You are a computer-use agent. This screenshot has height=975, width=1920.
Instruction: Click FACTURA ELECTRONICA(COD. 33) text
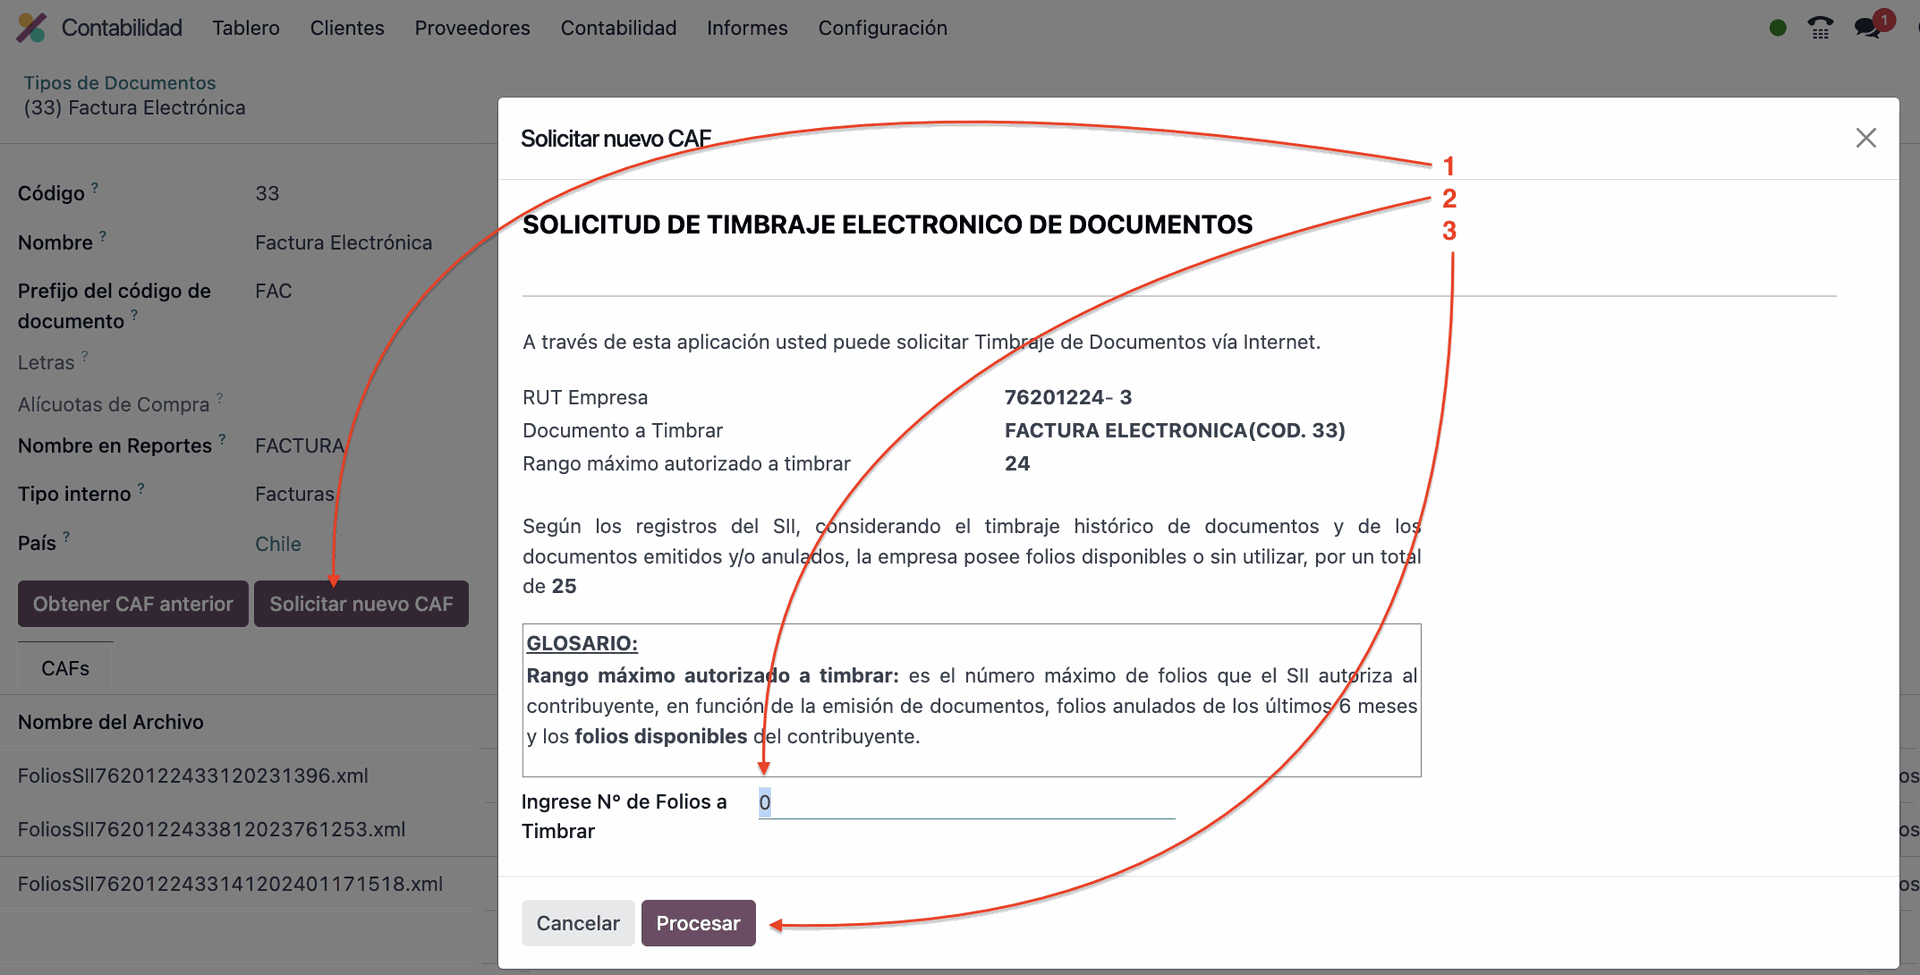1175,430
